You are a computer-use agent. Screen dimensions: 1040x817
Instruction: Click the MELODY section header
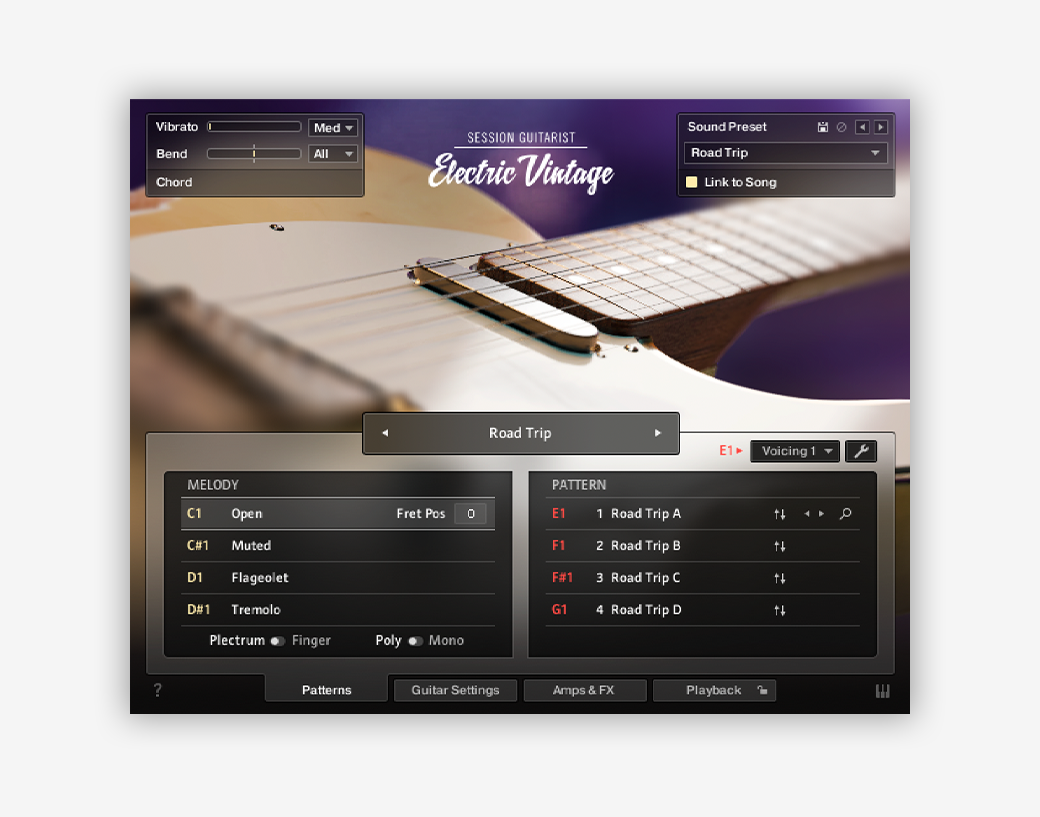click(x=213, y=485)
